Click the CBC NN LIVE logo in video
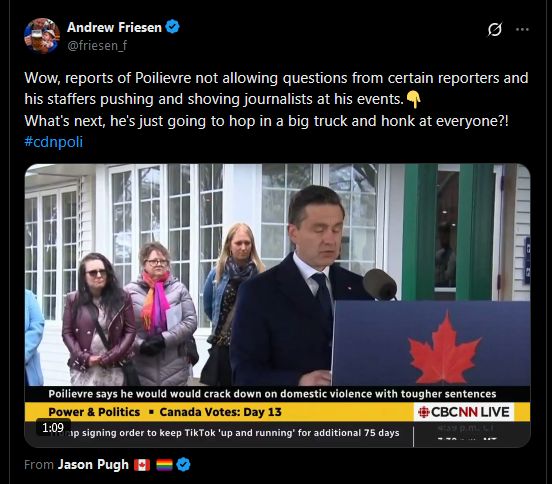The width and height of the screenshot is (552, 484). click(x=464, y=412)
